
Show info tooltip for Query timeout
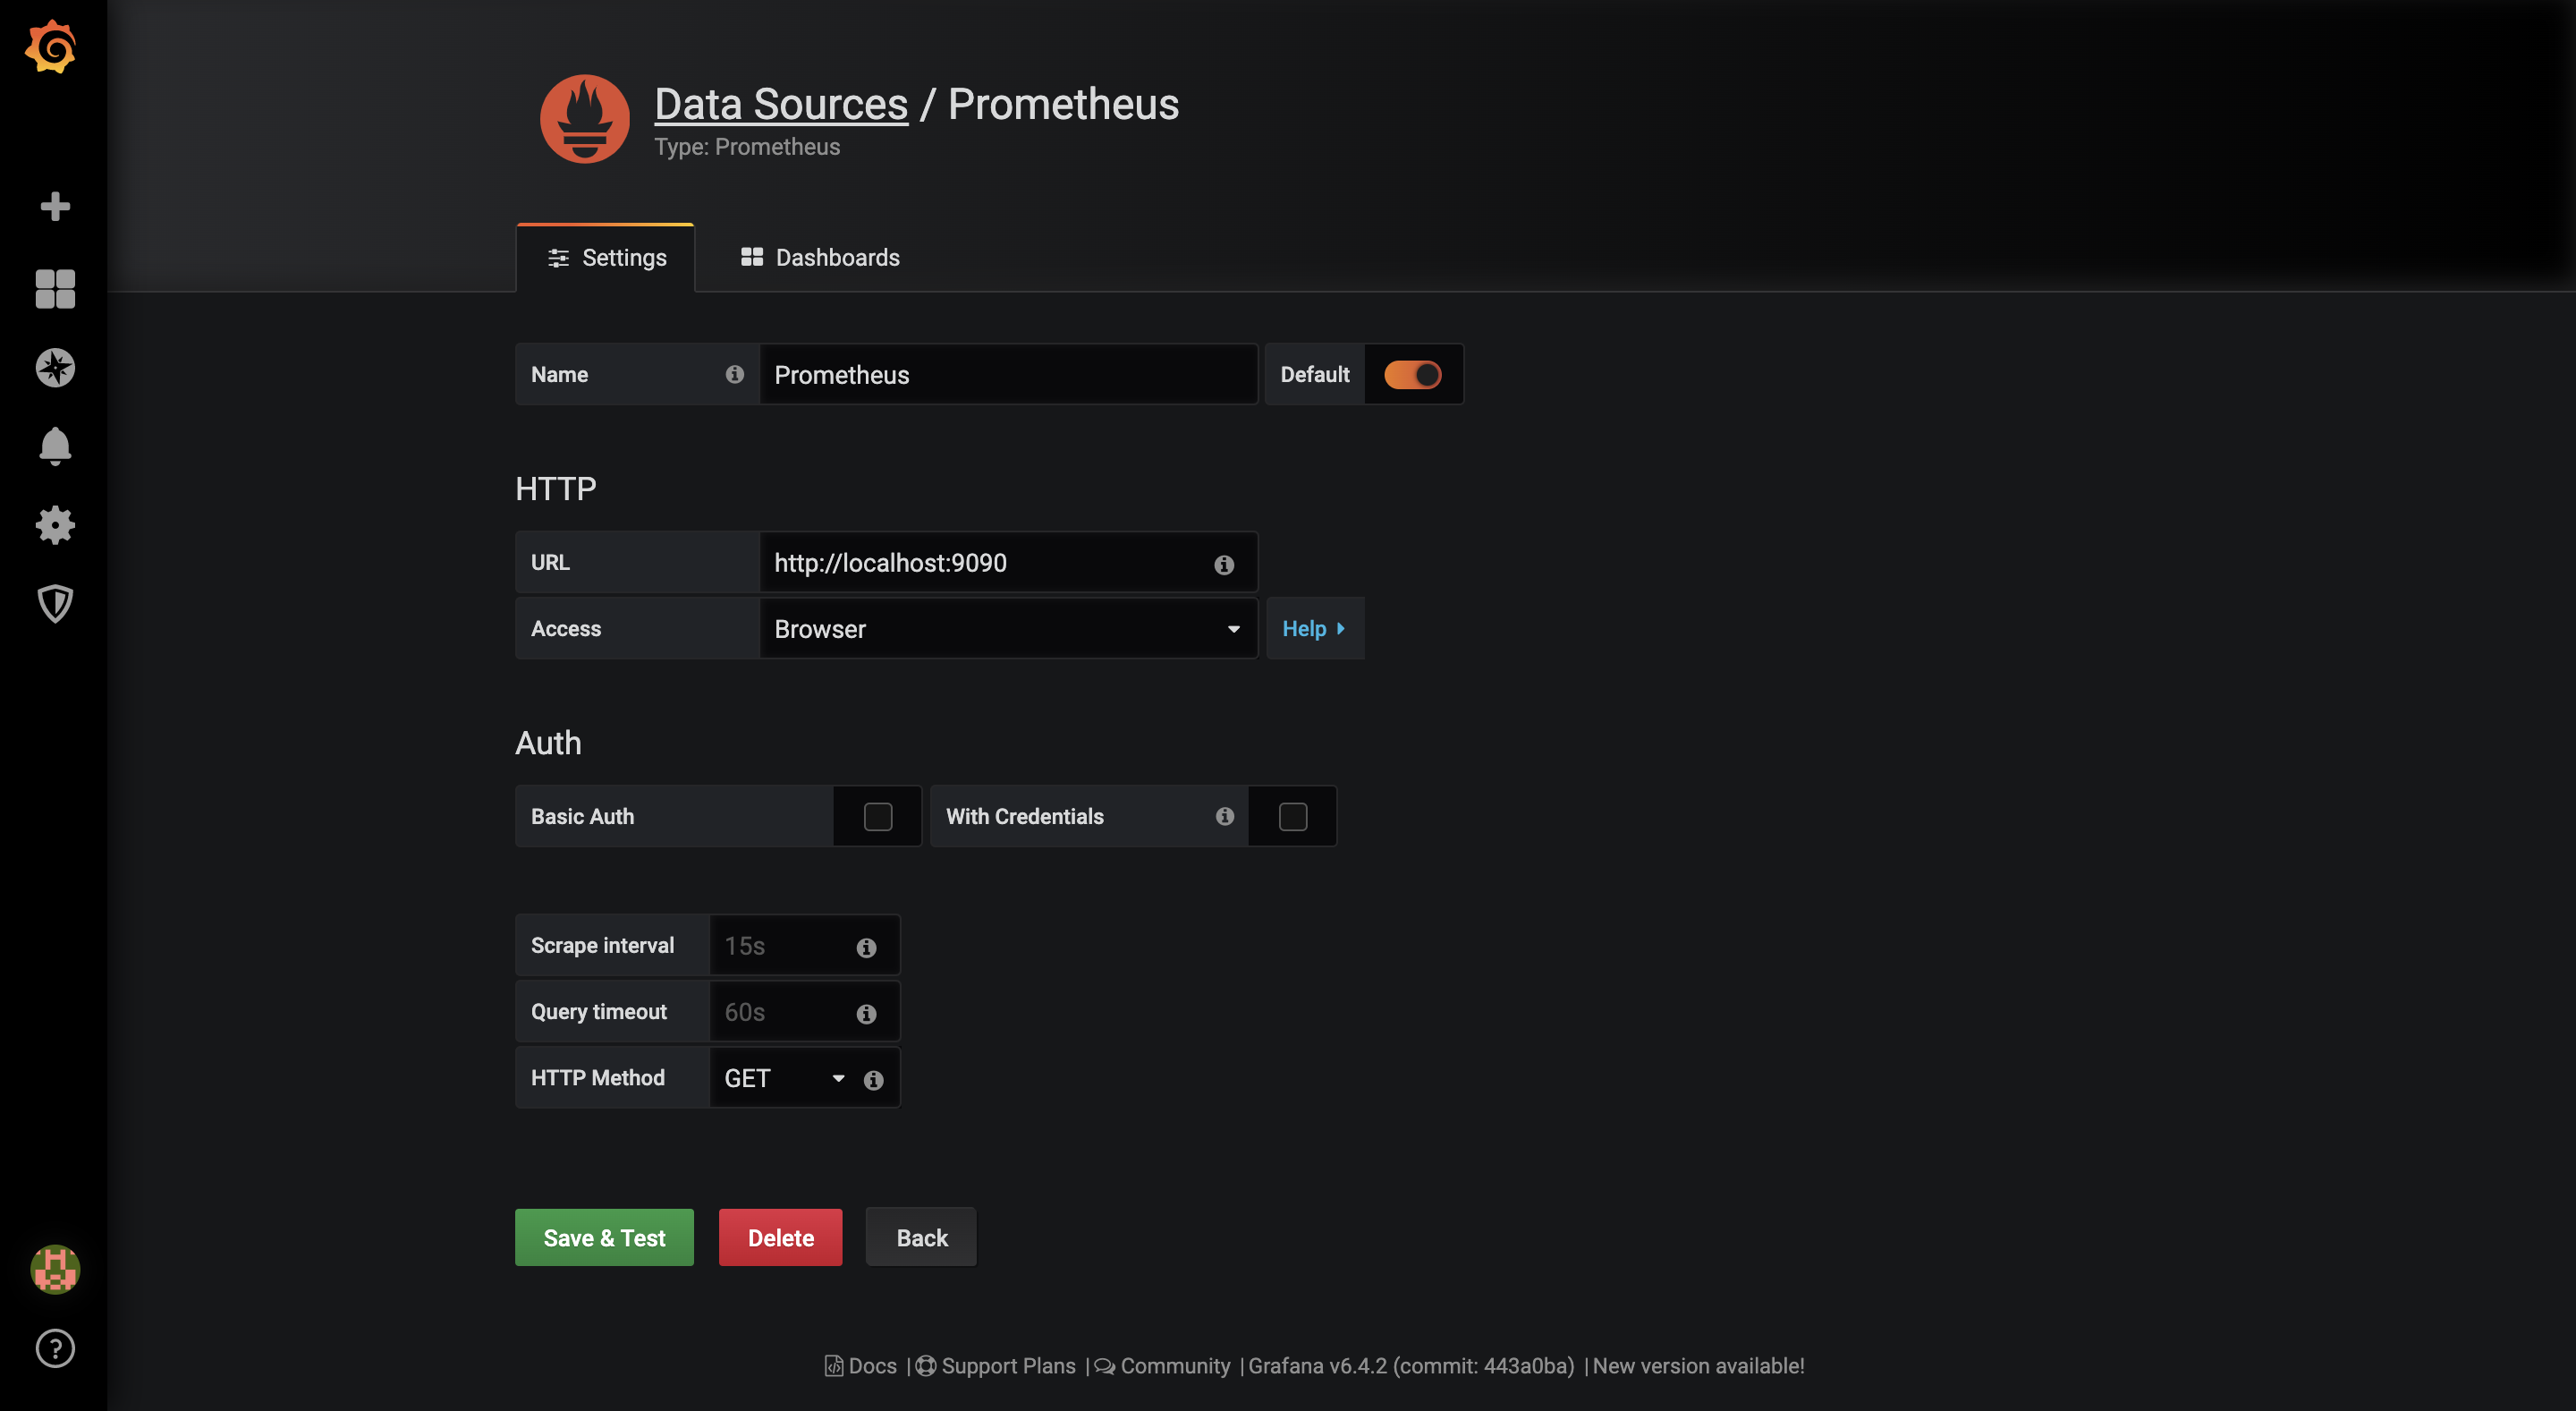[x=867, y=1014]
